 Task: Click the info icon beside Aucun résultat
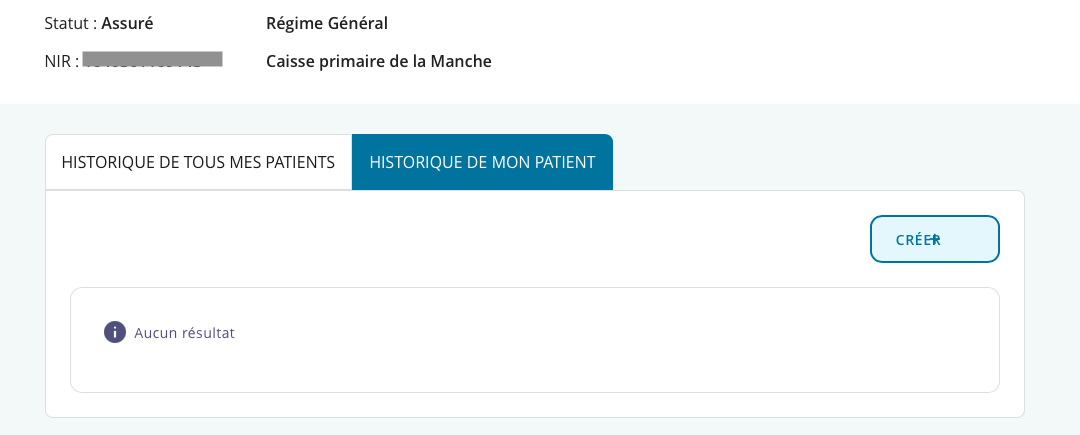pyautogui.click(x=115, y=332)
